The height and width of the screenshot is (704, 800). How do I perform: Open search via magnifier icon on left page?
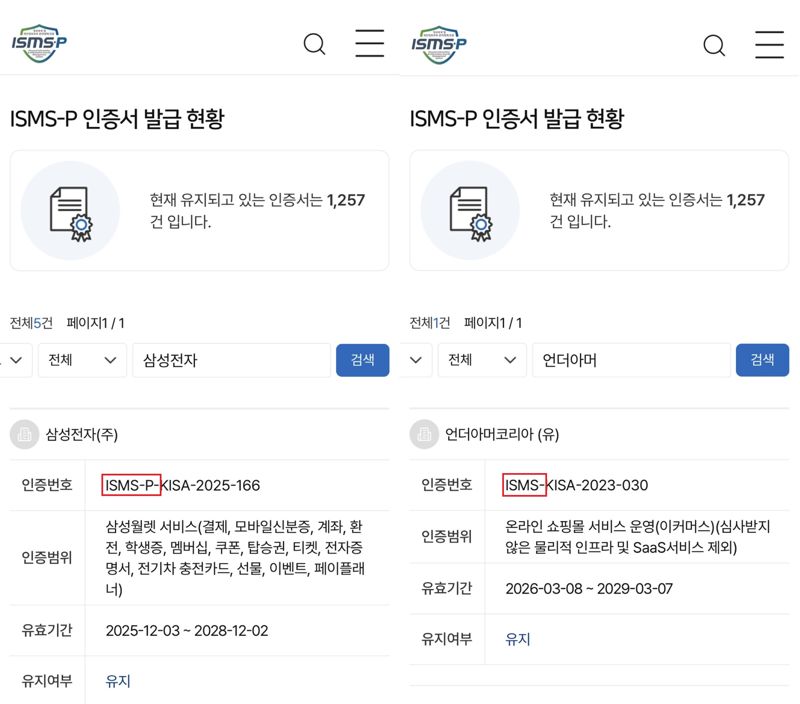314,44
